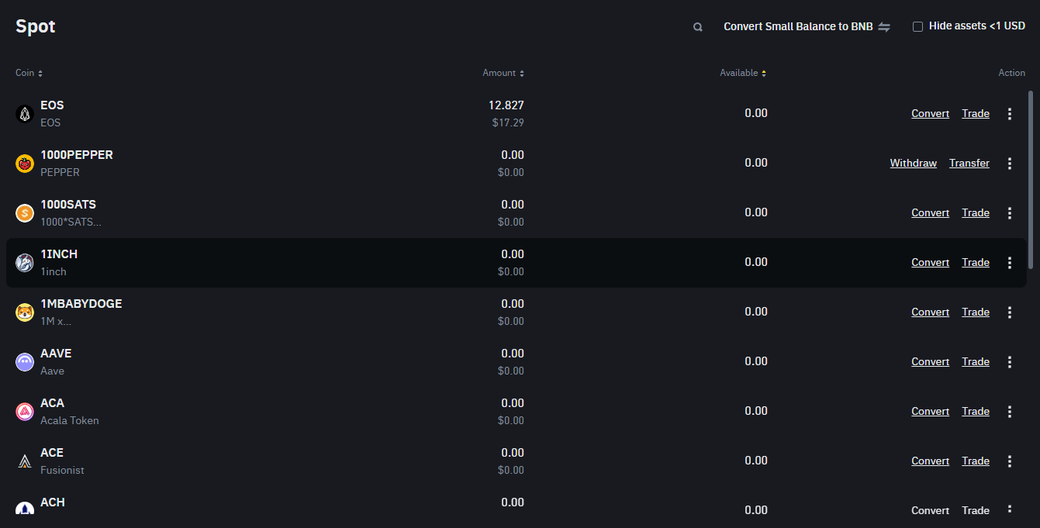Screen dimensions: 1040x528
Task: Click Withdraw link for 1000PEPPER
Action: pyautogui.click(x=913, y=163)
